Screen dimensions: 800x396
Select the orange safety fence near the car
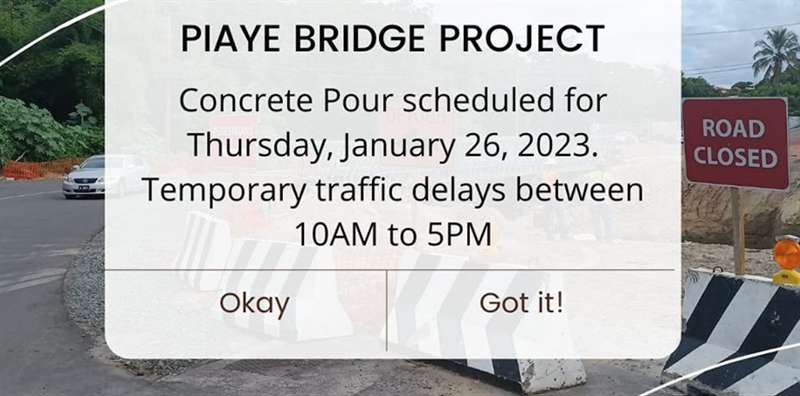pyautogui.click(x=36, y=169)
